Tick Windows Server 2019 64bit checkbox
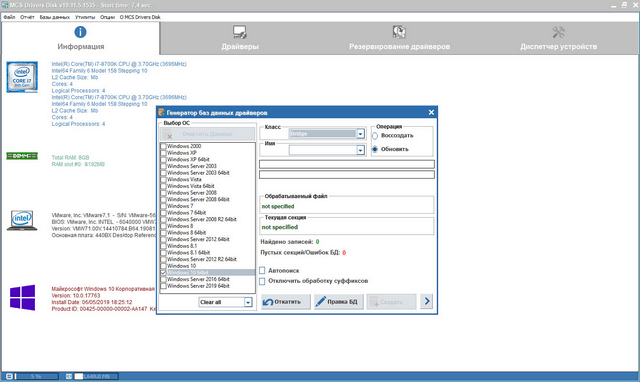This screenshot has width=640, height=382. tap(163, 286)
